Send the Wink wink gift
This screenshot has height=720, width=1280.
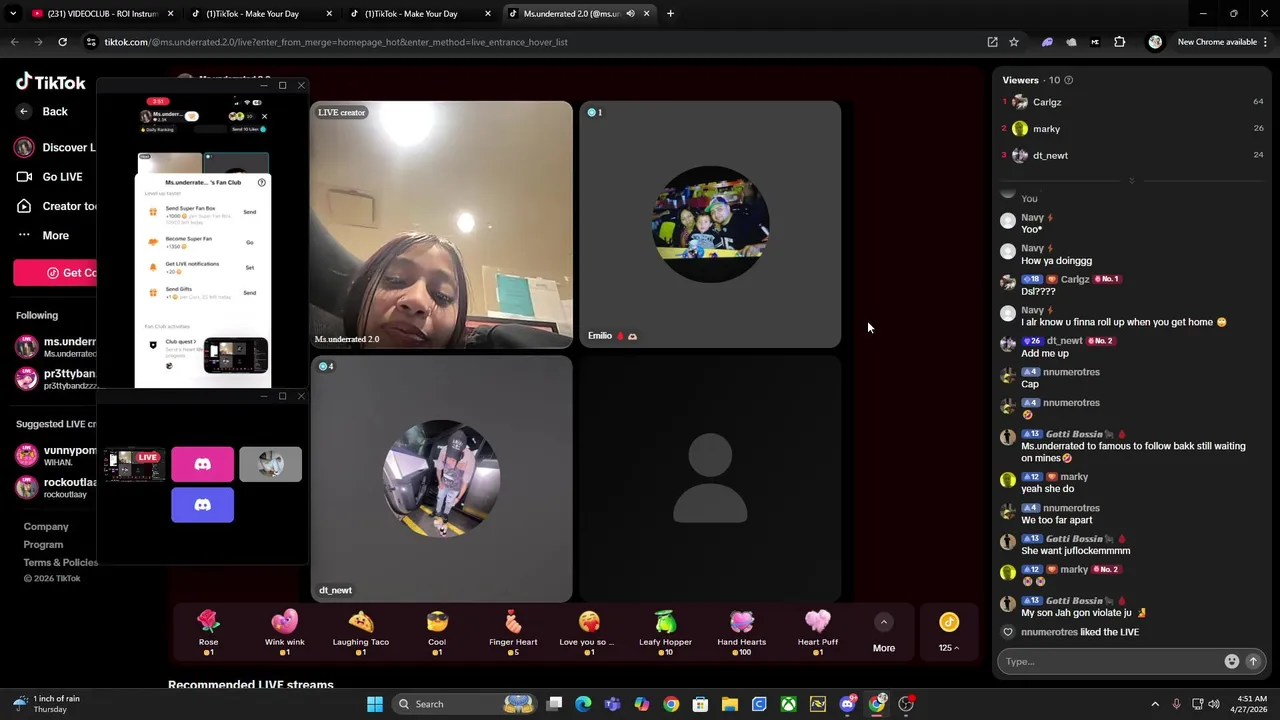tap(285, 632)
